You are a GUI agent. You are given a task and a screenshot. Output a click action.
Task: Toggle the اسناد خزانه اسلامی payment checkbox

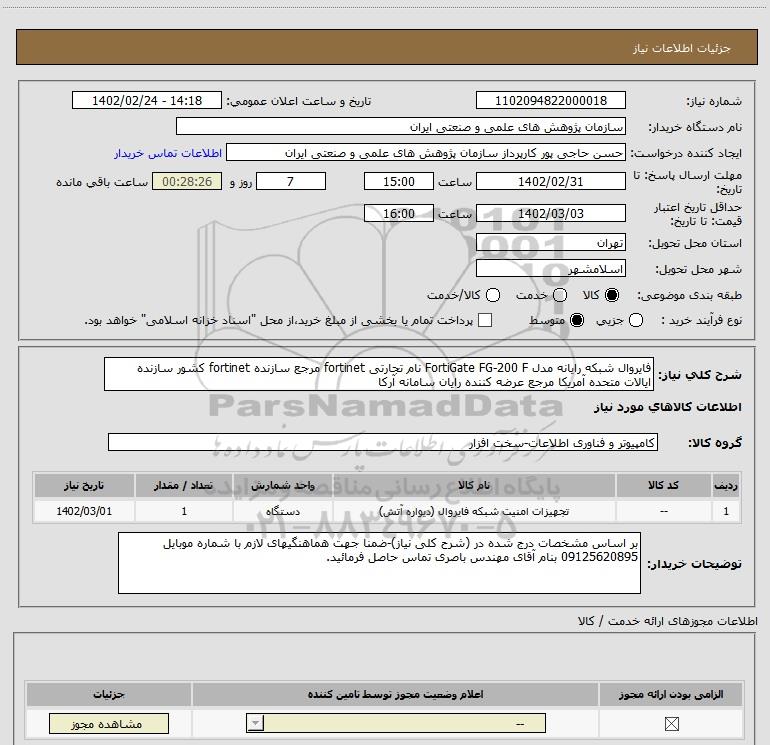coord(485,320)
